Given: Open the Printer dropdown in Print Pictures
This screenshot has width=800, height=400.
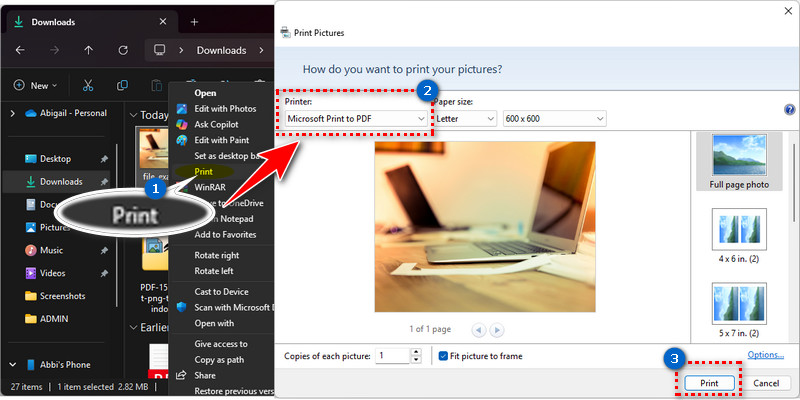Looking at the screenshot, I should pyautogui.click(x=356, y=119).
